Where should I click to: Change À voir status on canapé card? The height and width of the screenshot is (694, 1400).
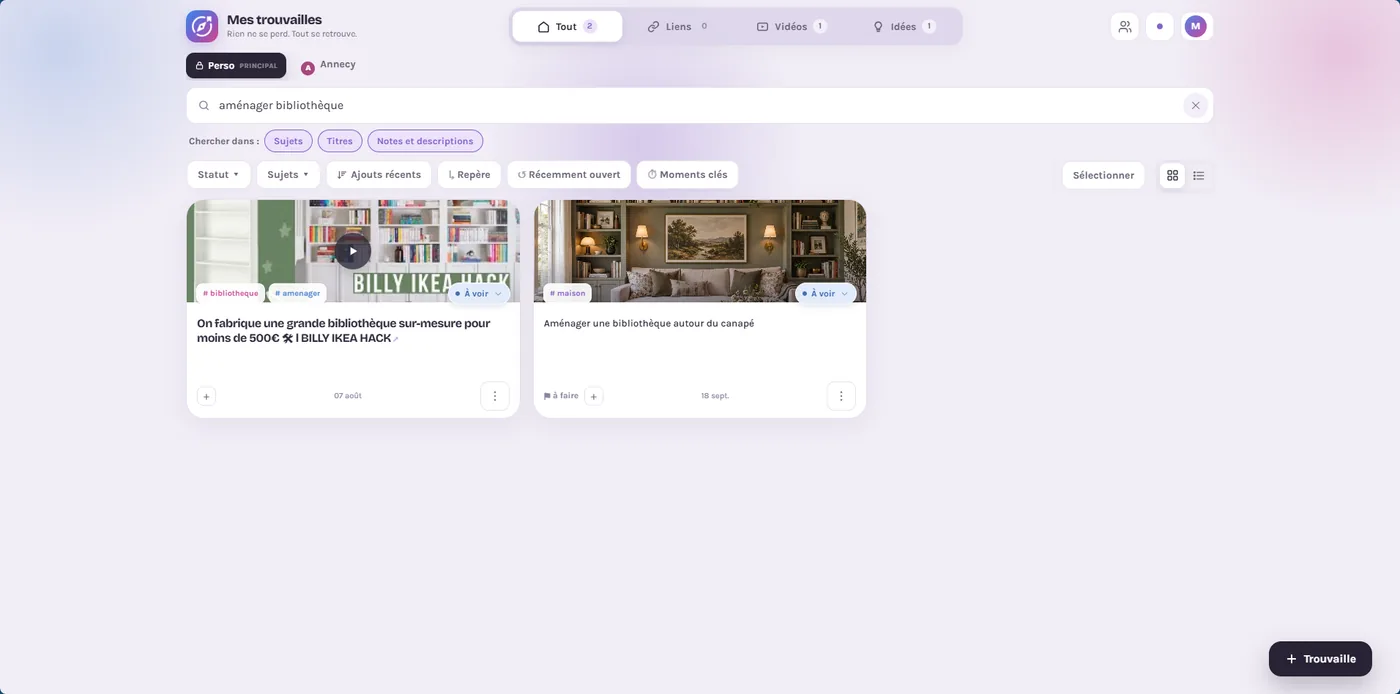(x=825, y=294)
